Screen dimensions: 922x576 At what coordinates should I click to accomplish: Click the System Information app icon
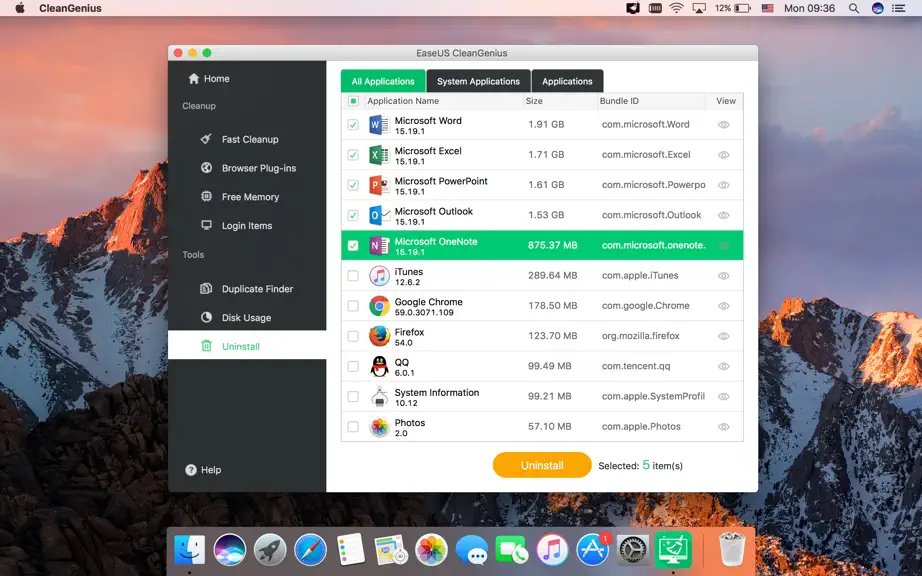379,397
